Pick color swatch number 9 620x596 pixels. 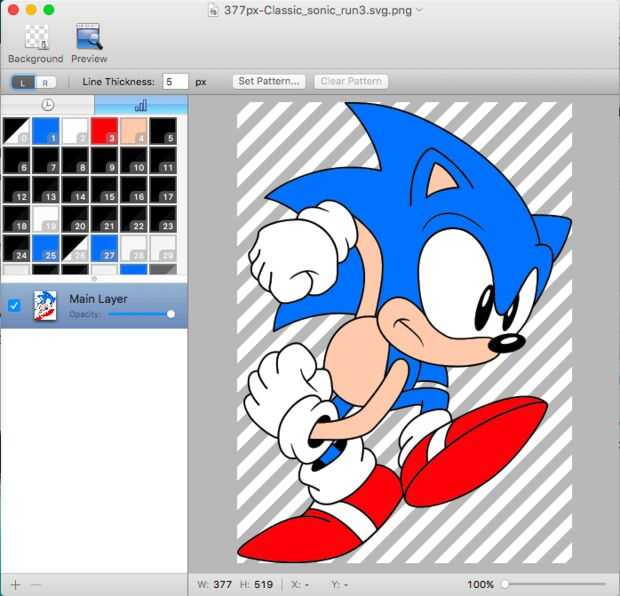pos(104,160)
